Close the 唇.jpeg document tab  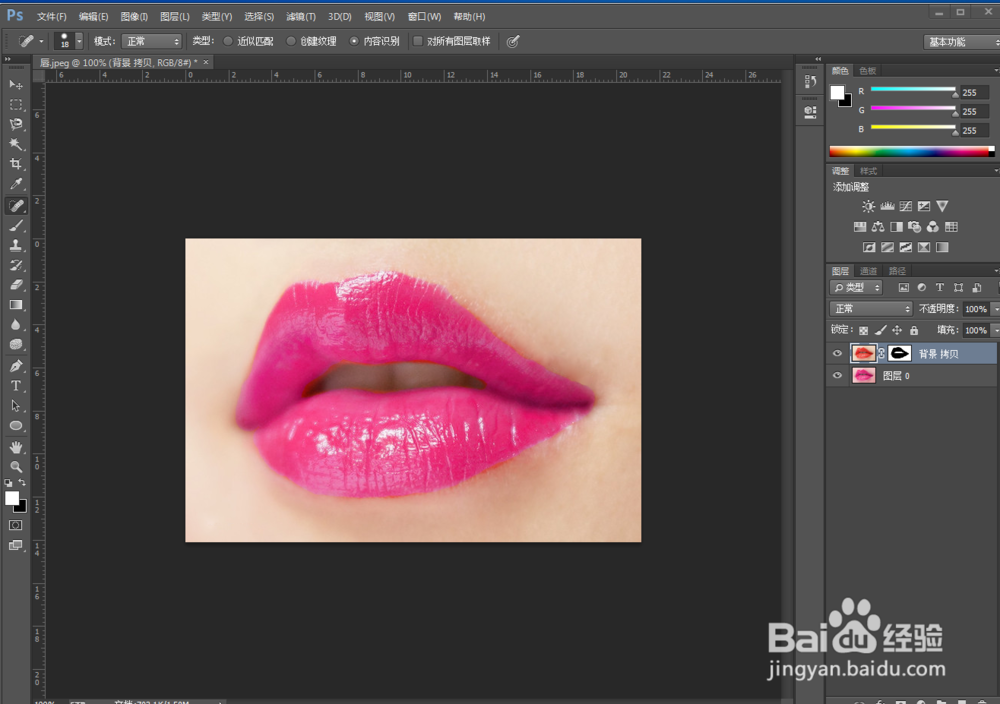[x=205, y=62]
